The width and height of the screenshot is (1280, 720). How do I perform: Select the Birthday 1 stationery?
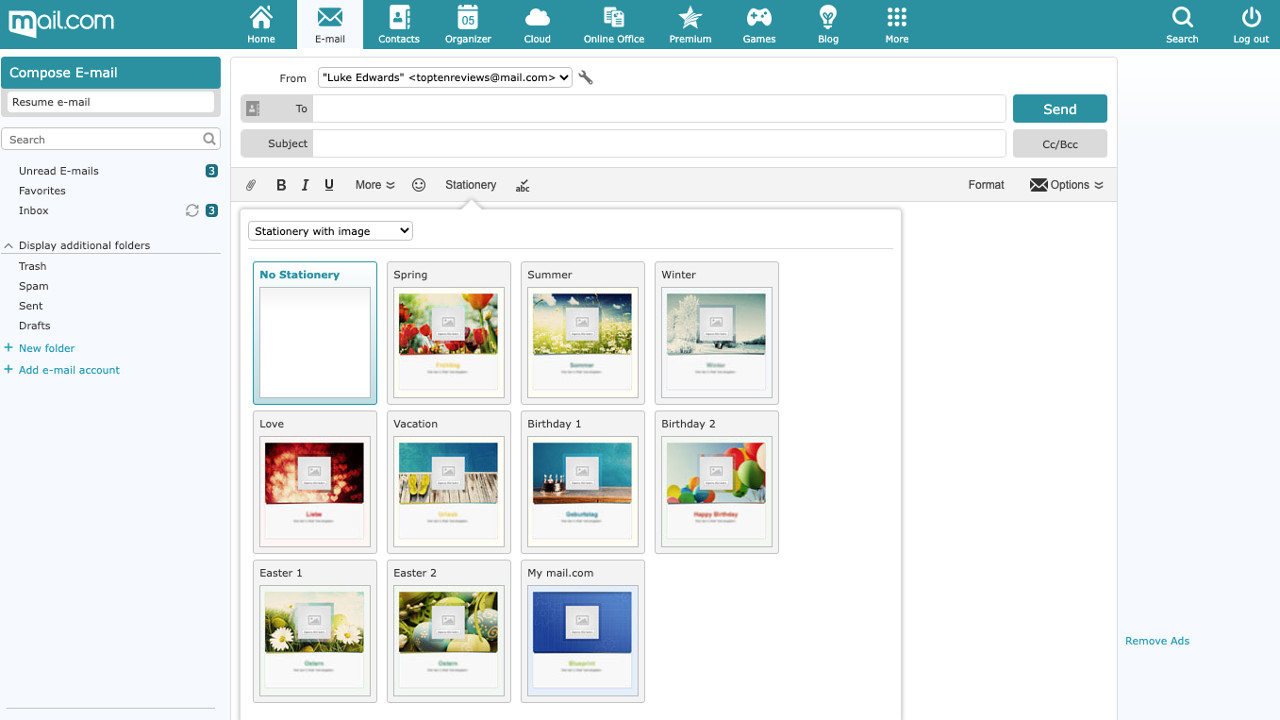583,482
